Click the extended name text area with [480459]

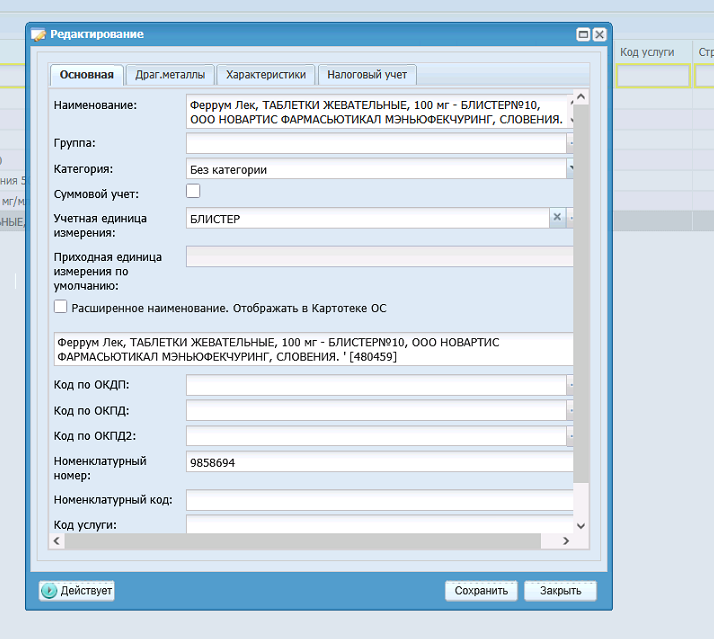click(x=313, y=349)
